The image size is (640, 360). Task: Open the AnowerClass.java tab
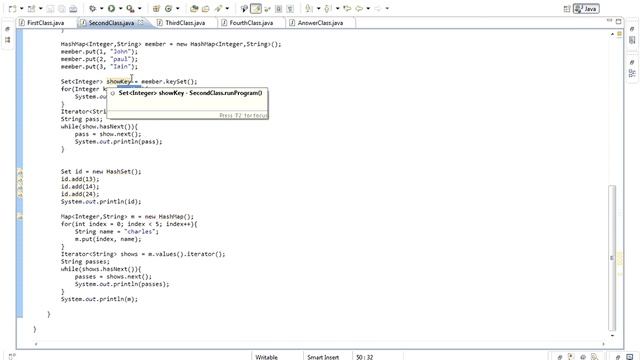(x=320, y=23)
